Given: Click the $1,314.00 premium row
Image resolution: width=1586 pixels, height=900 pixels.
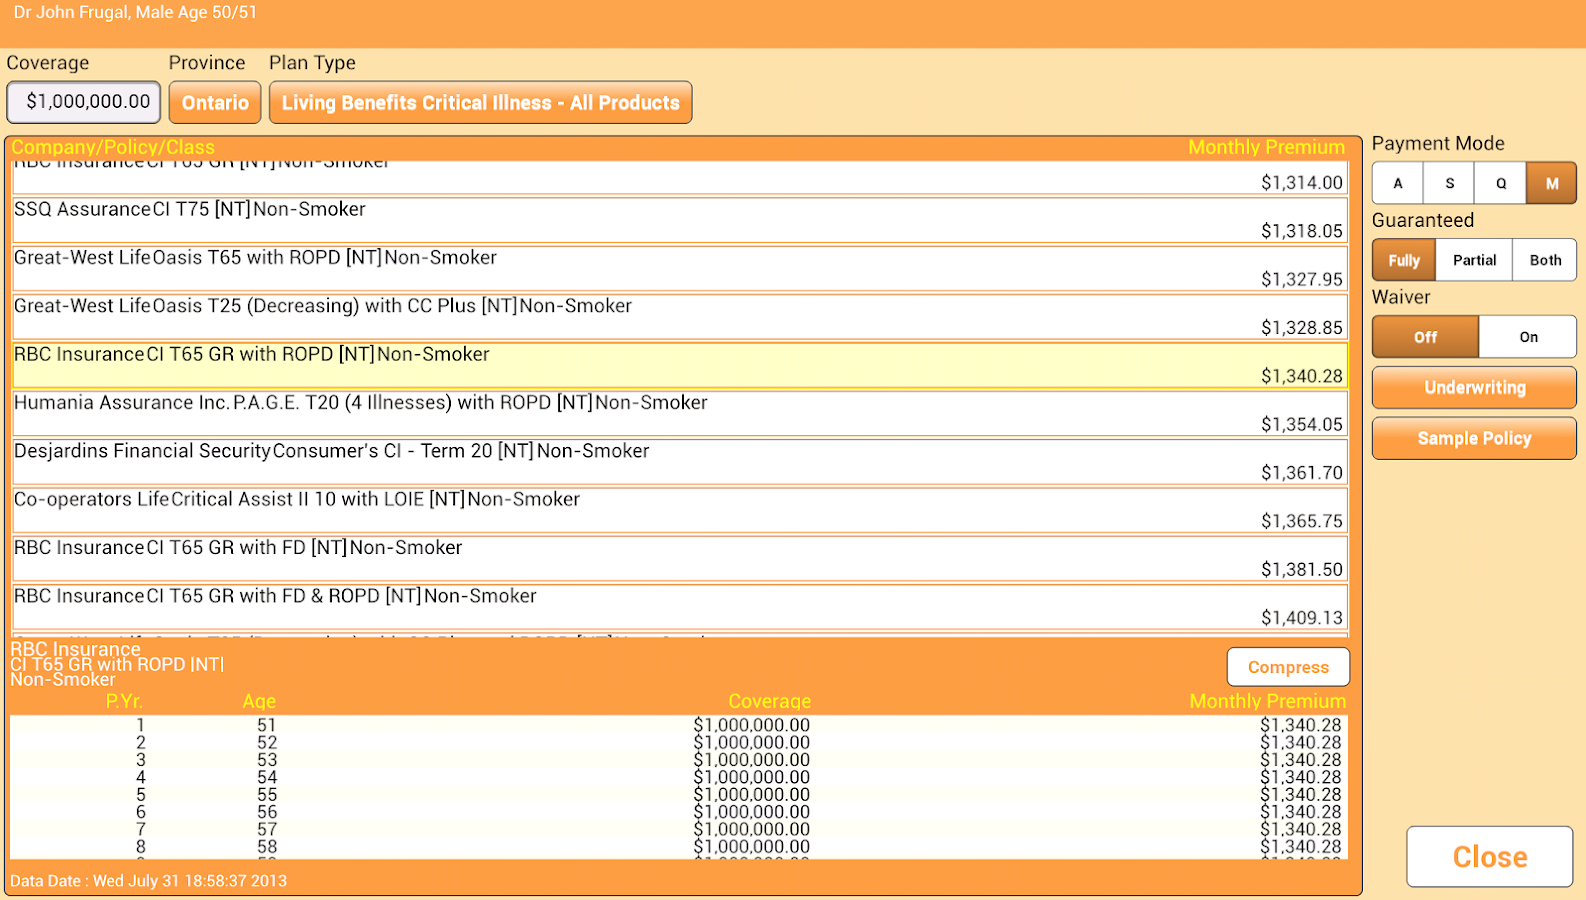Looking at the screenshot, I should 680,177.
